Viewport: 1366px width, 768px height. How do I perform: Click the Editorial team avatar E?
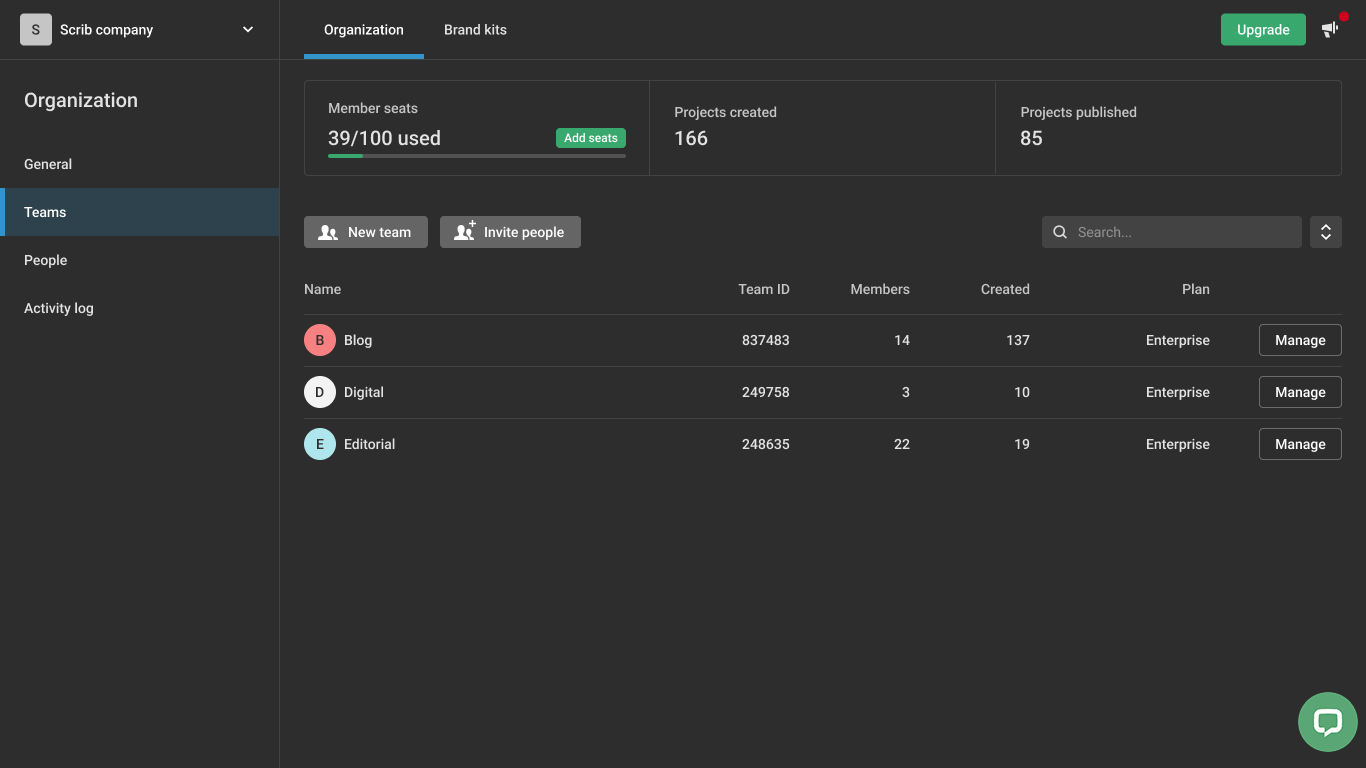point(320,444)
